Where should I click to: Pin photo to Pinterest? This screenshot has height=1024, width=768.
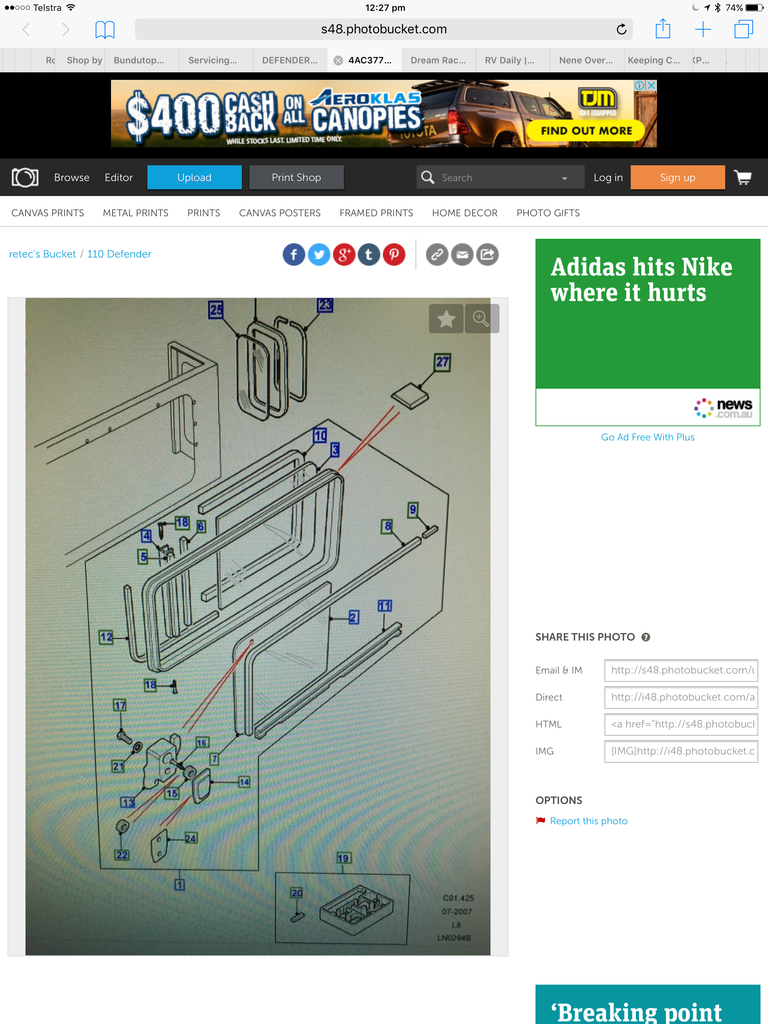394,255
